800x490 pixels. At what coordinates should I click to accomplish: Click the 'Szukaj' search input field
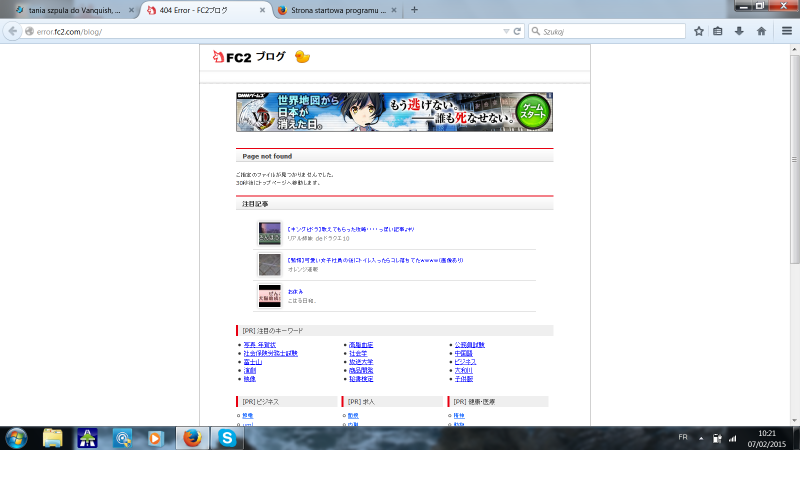coord(610,31)
